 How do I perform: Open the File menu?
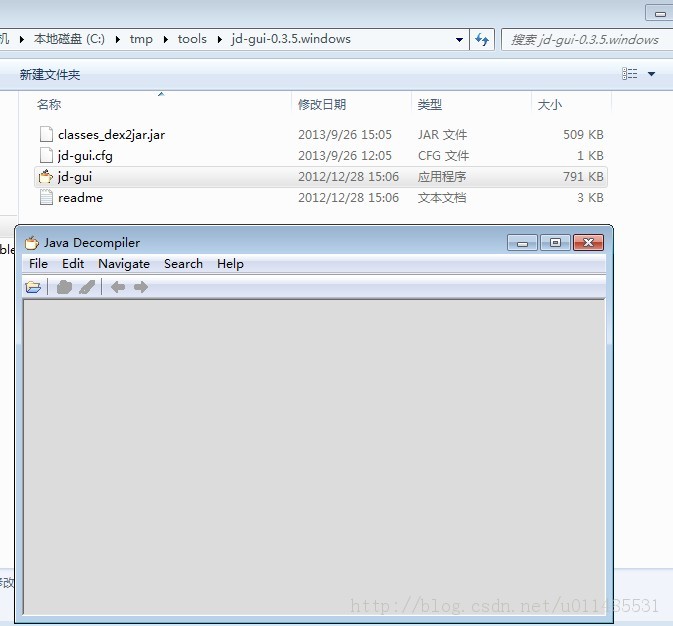click(x=38, y=264)
